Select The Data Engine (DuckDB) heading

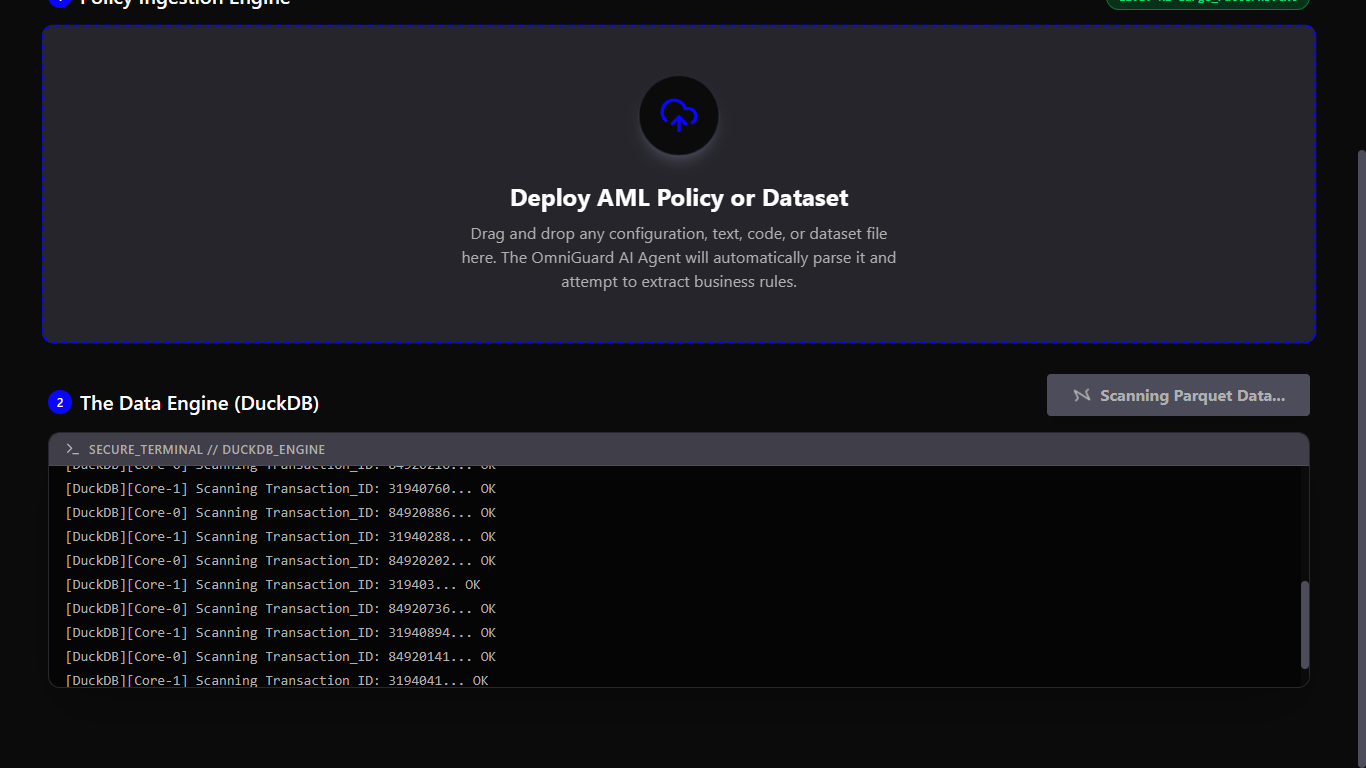tap(199, 403)
